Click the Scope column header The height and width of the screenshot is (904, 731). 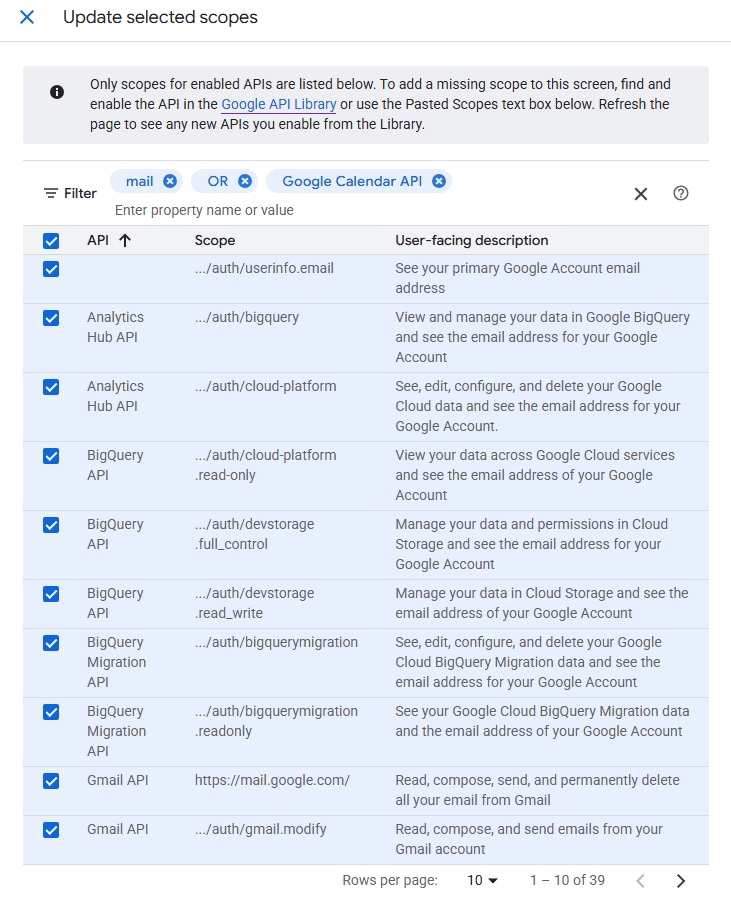pyautogui.click(x=214, y=240)
